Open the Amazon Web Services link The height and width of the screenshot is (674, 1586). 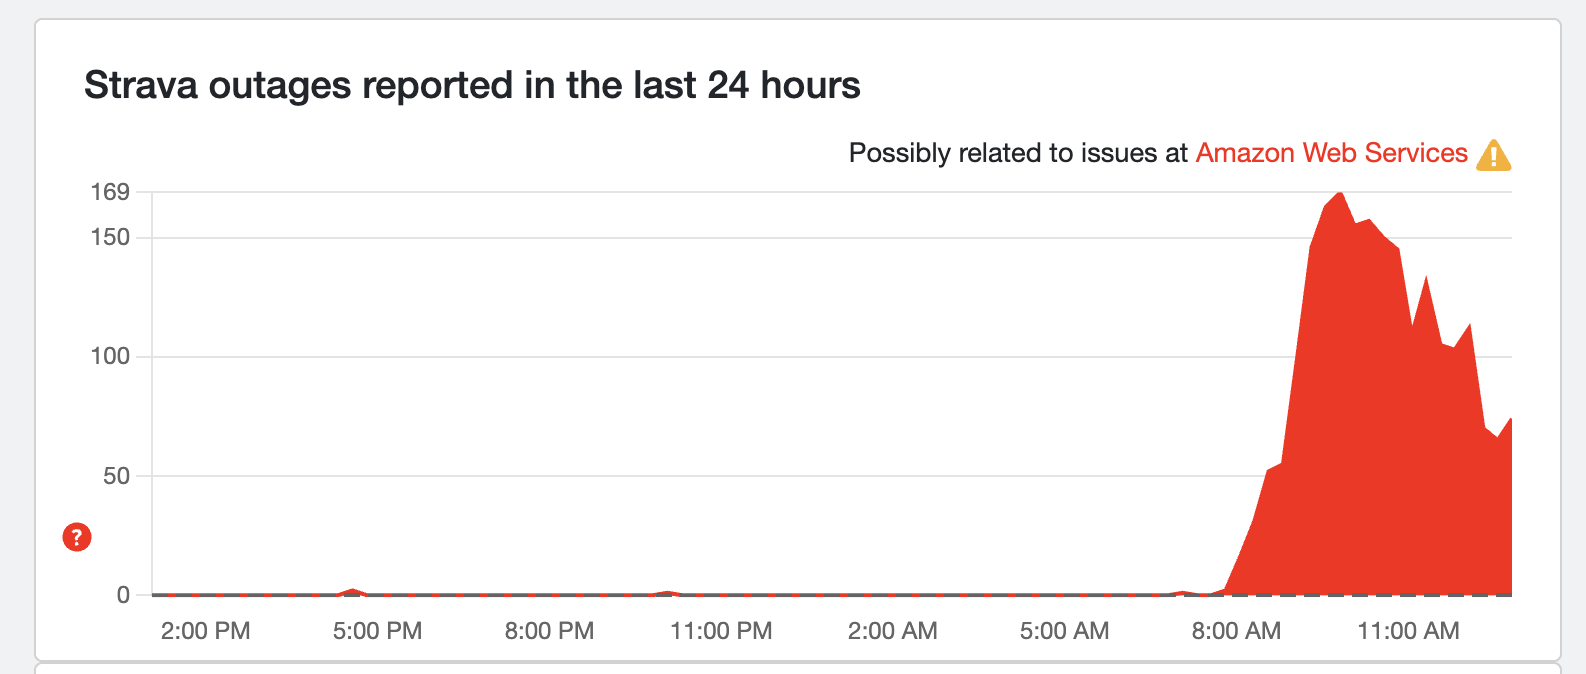(1331, 153)
